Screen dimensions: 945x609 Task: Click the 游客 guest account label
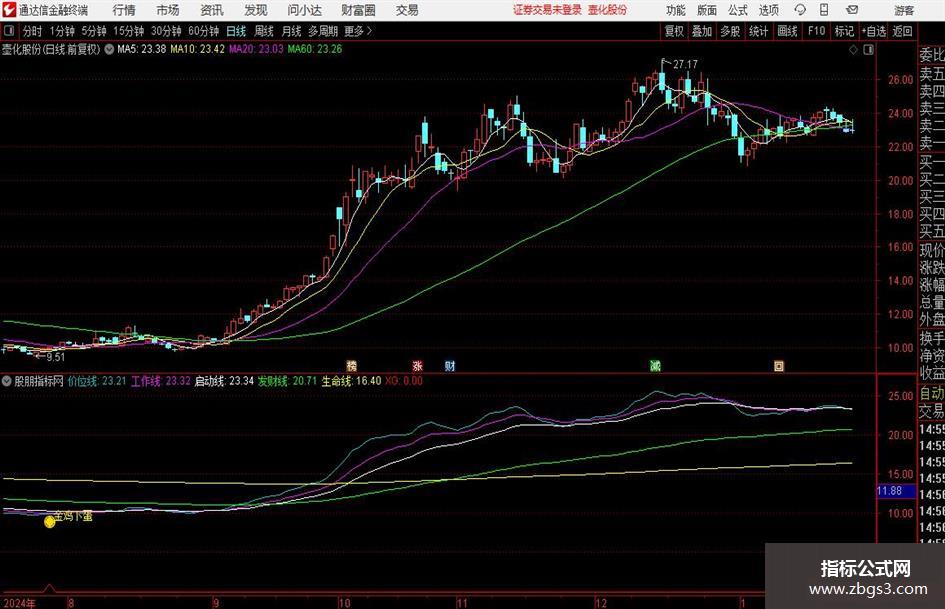(x=904, y=10)
